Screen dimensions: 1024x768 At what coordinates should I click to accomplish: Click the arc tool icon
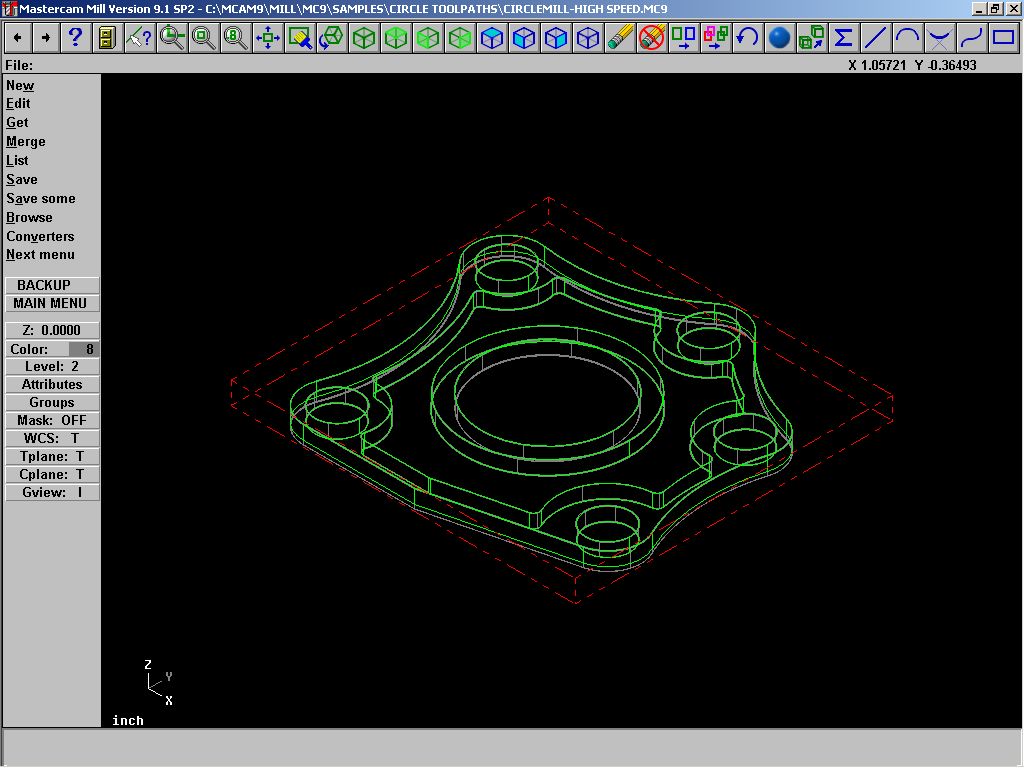click(907, 38)
